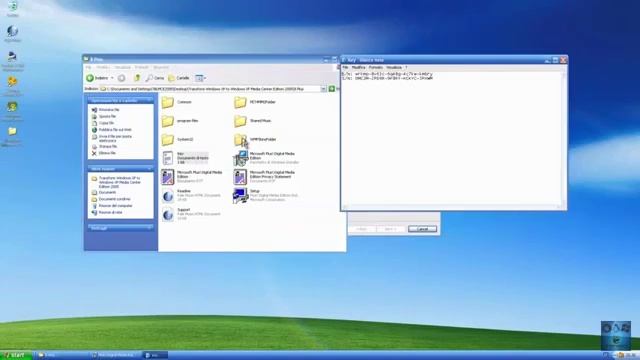Click Stampa file in task pane
Screen dimensions: 640x360
[108, 146]
